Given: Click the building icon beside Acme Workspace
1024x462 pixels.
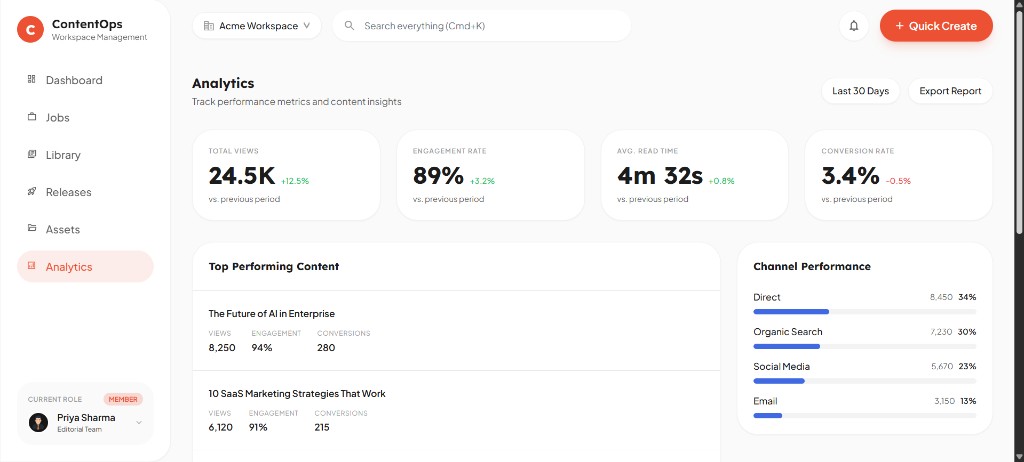Looking at the screenshot, I should tap(209, 26).
